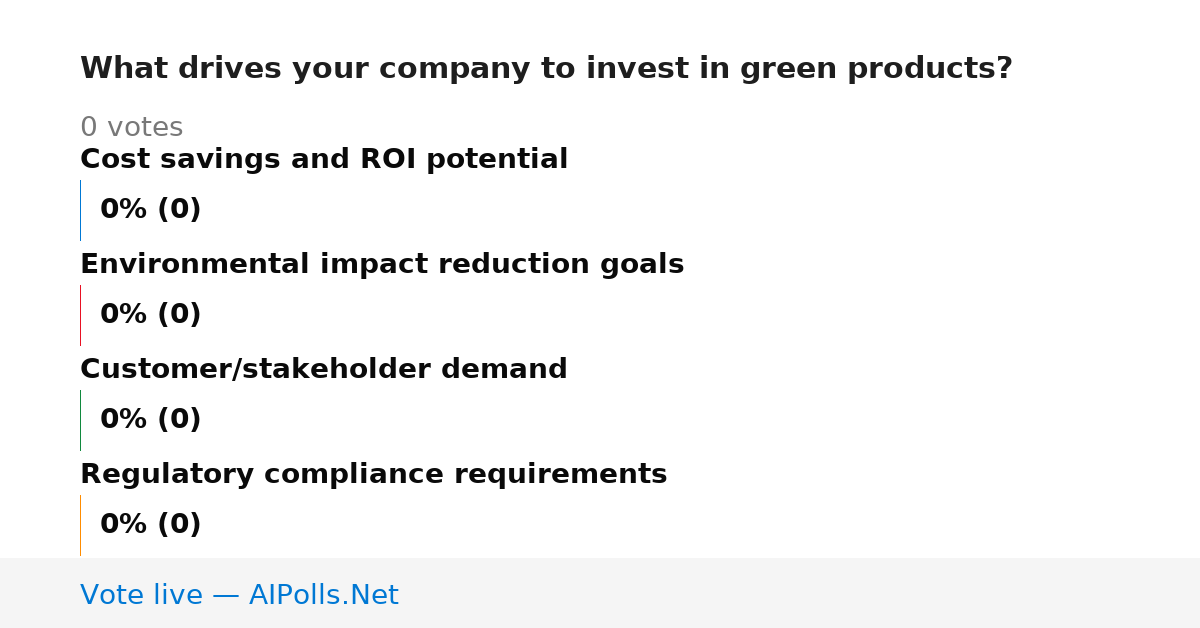
Task: Click 0% (0) result under Customer/stakeholder demand
Action: point(151,420)
